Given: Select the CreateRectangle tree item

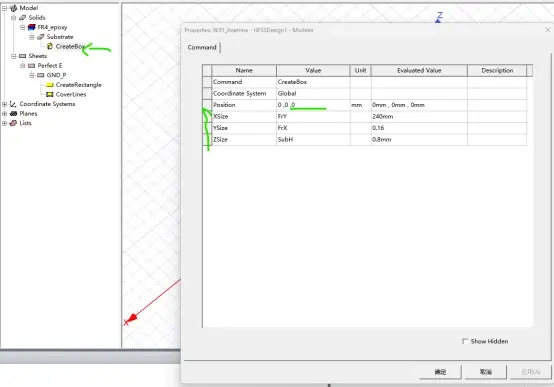Looking at the screenshot, I should [x=78, y=85].
